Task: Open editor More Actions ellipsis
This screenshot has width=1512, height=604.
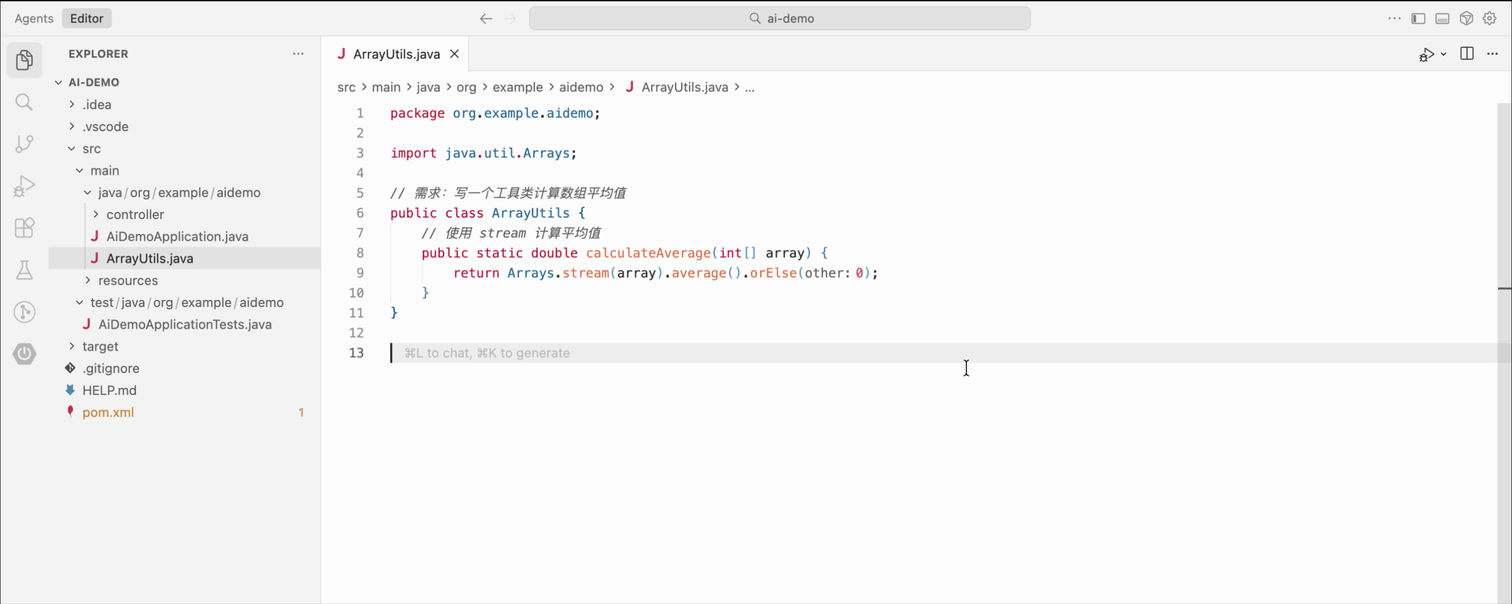Action: coord(1492,54)
